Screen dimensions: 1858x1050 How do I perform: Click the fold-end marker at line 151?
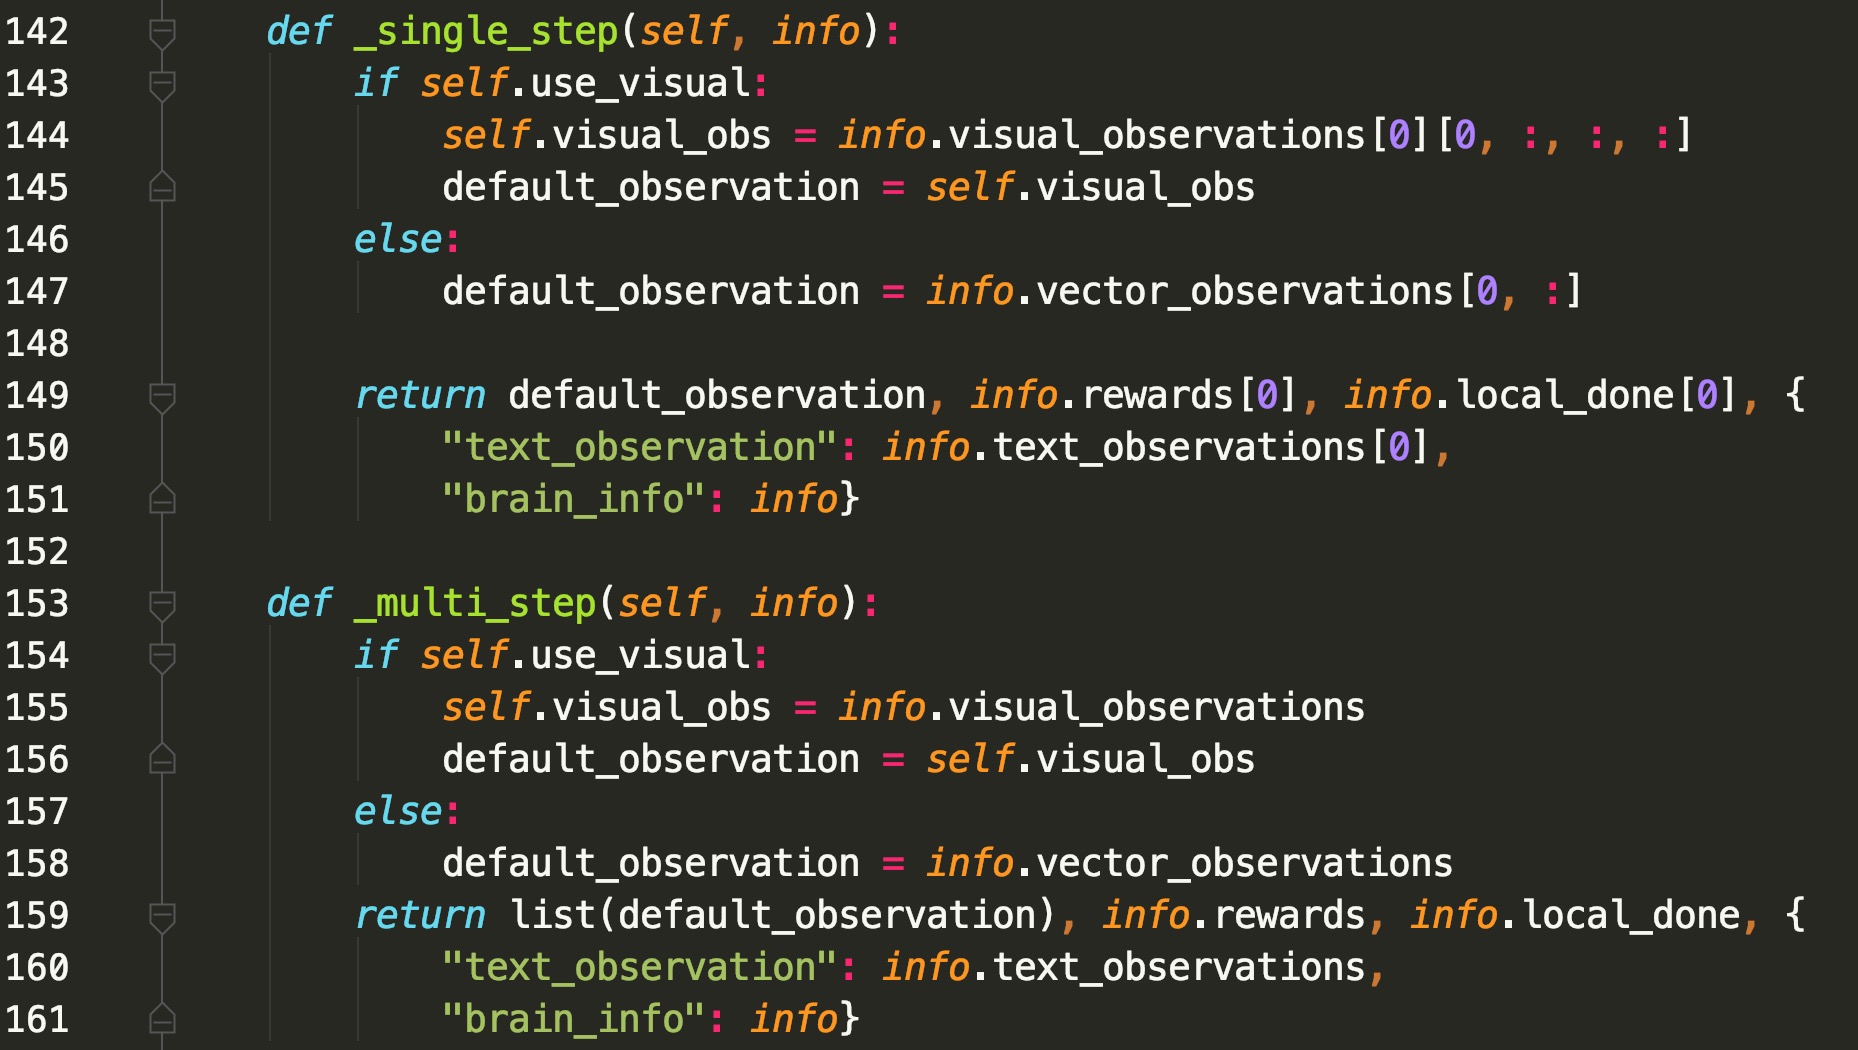(x=160, y=498)
